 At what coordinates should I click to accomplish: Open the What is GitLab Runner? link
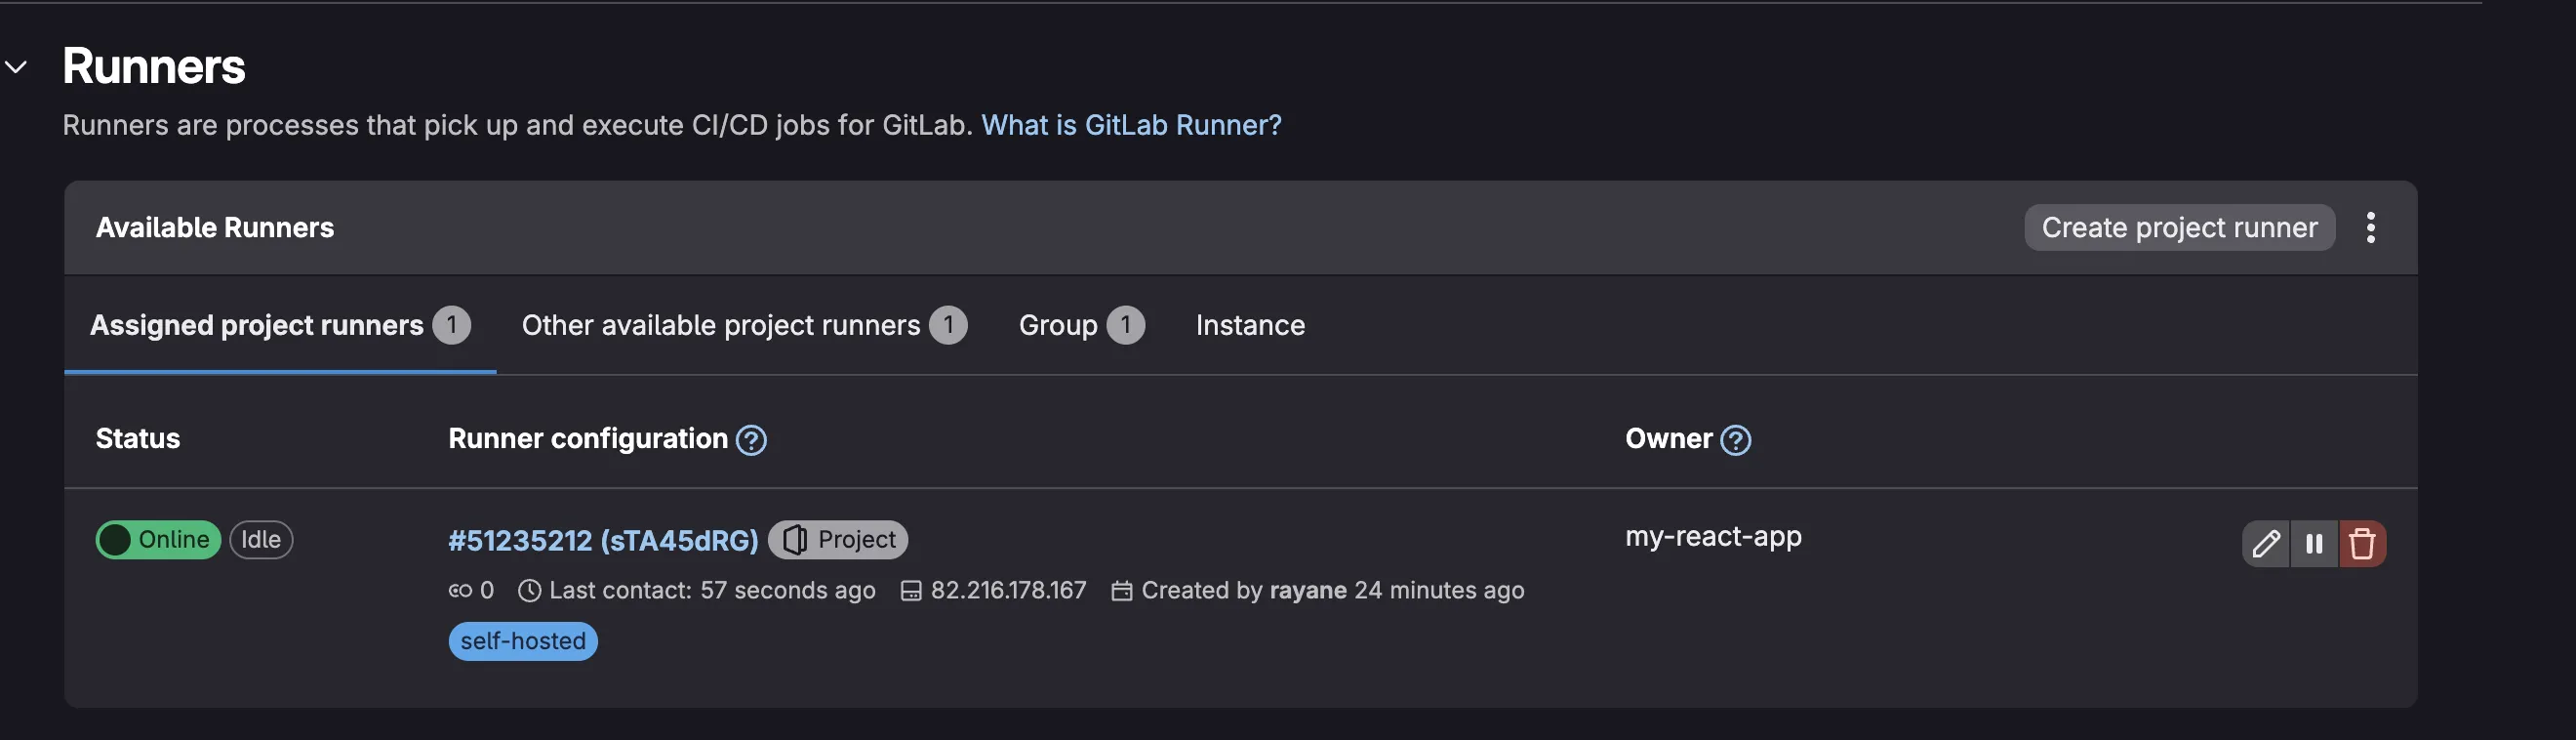coord(1131,125)
